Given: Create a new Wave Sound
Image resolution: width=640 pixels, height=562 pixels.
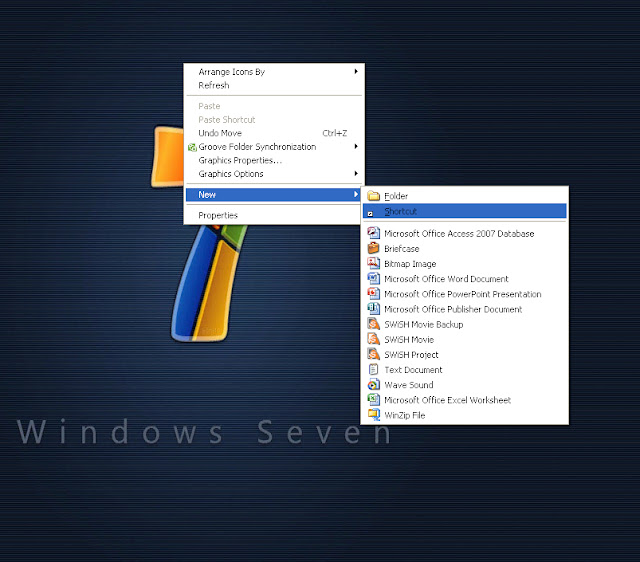Looking at the screenshot, I should point(464,385).
